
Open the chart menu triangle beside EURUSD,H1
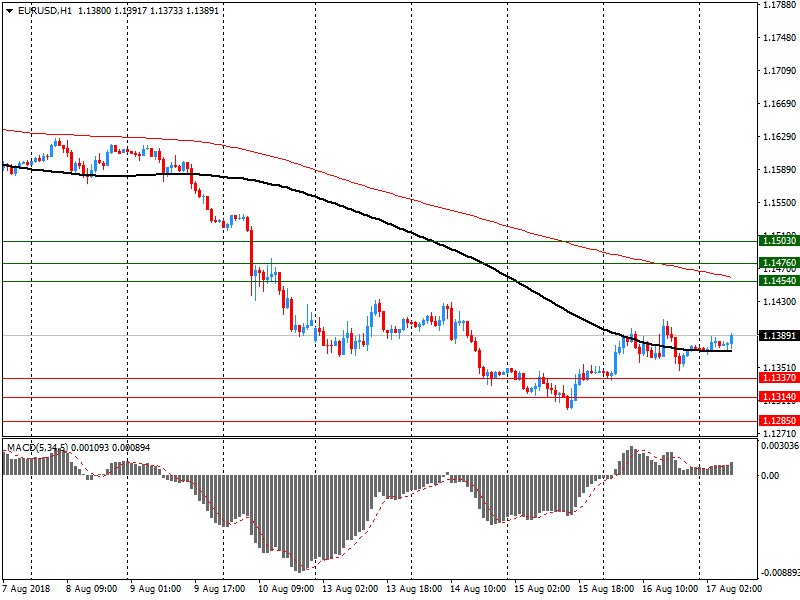10,10
